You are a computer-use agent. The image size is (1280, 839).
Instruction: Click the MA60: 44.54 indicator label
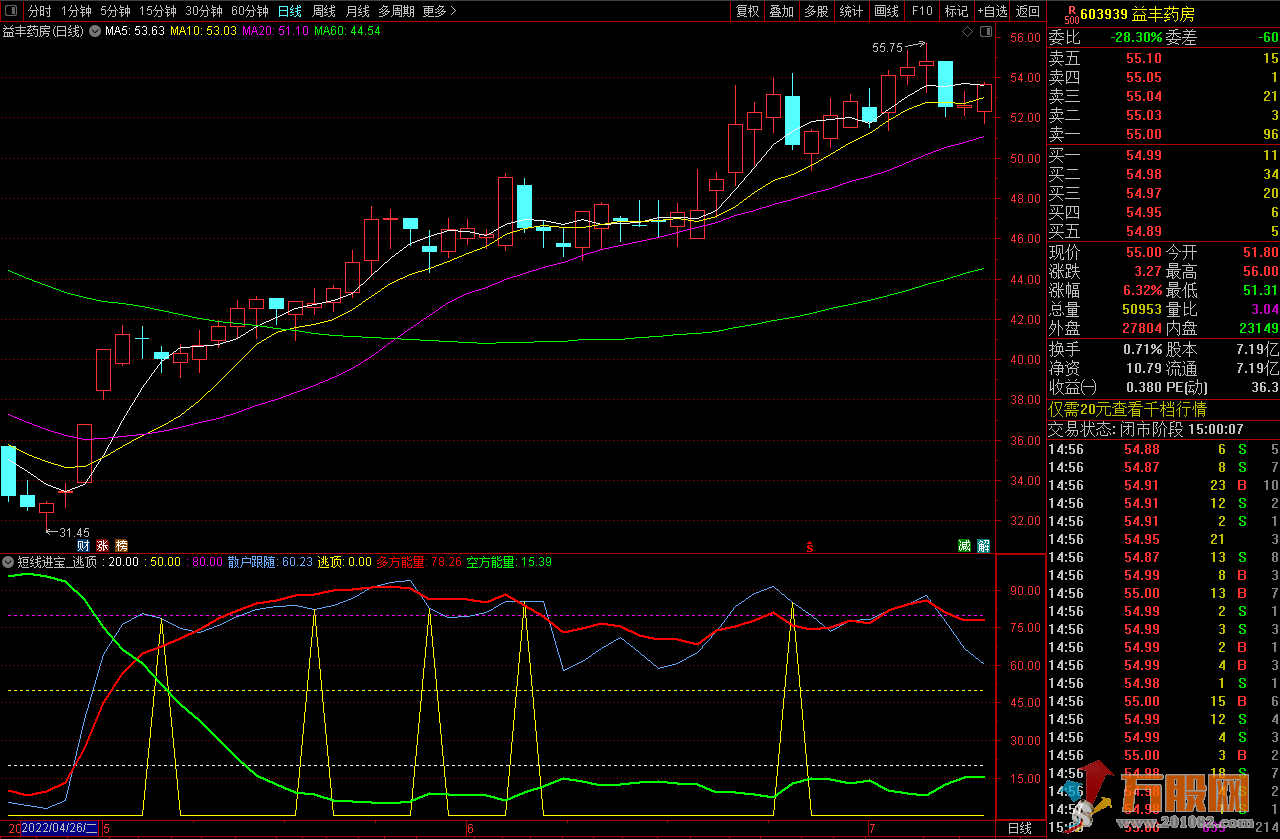347,31
